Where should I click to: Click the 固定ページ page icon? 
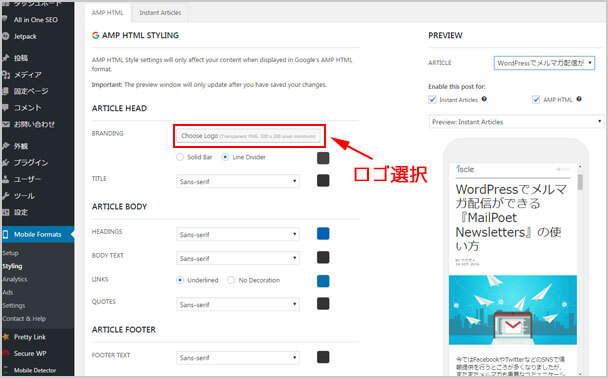(x=5, y=91)
